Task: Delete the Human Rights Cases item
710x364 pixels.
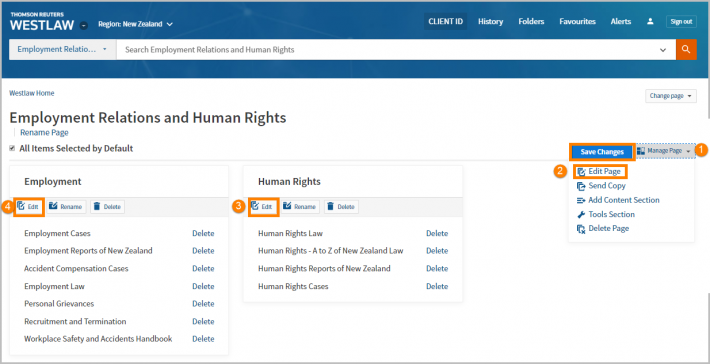Action: tap(437, 286)
